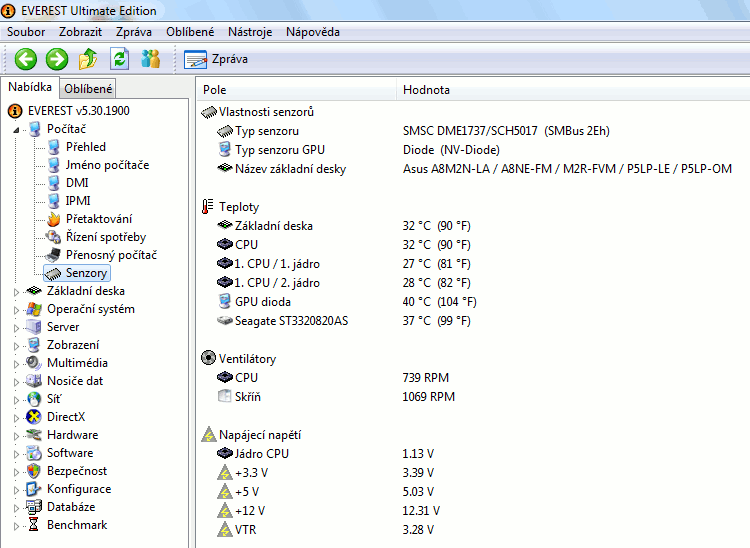Image resolution: width=750 pixels, height=548 pixels.
Task: Expand the Operační systém tree node
Action: [x=17, y=309]
